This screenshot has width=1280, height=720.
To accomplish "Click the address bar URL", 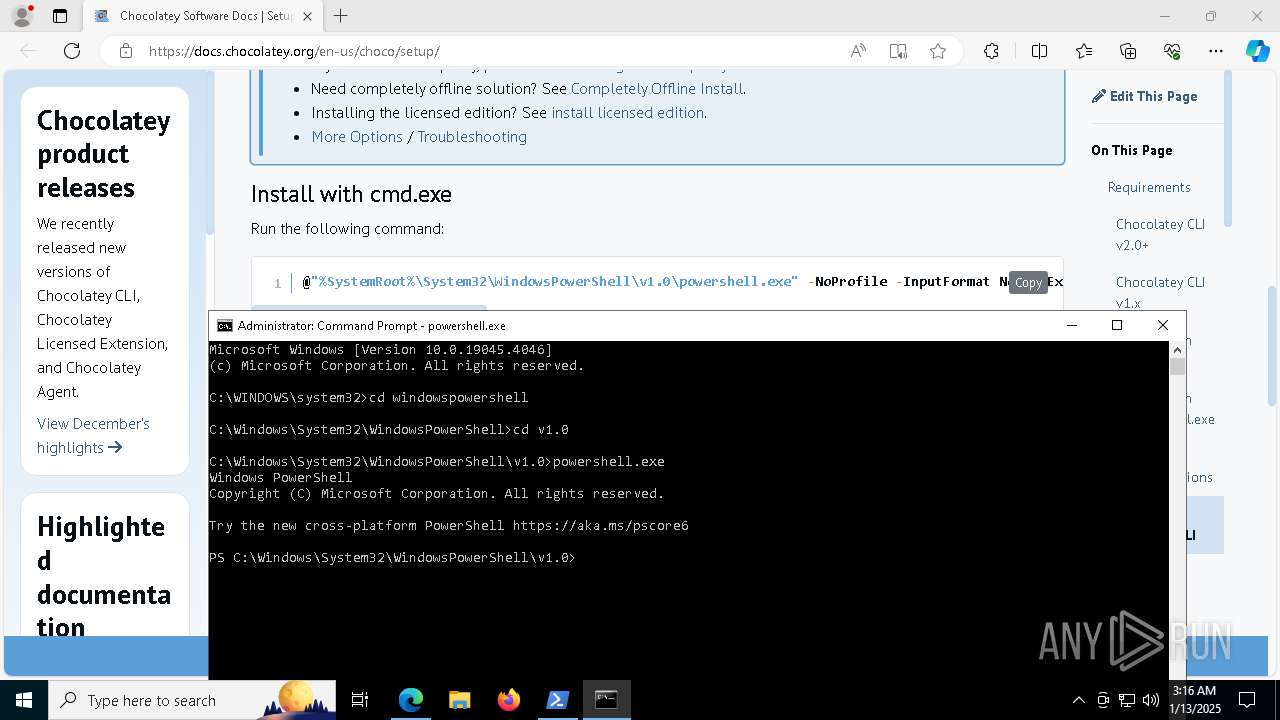I will coord(294,51).
